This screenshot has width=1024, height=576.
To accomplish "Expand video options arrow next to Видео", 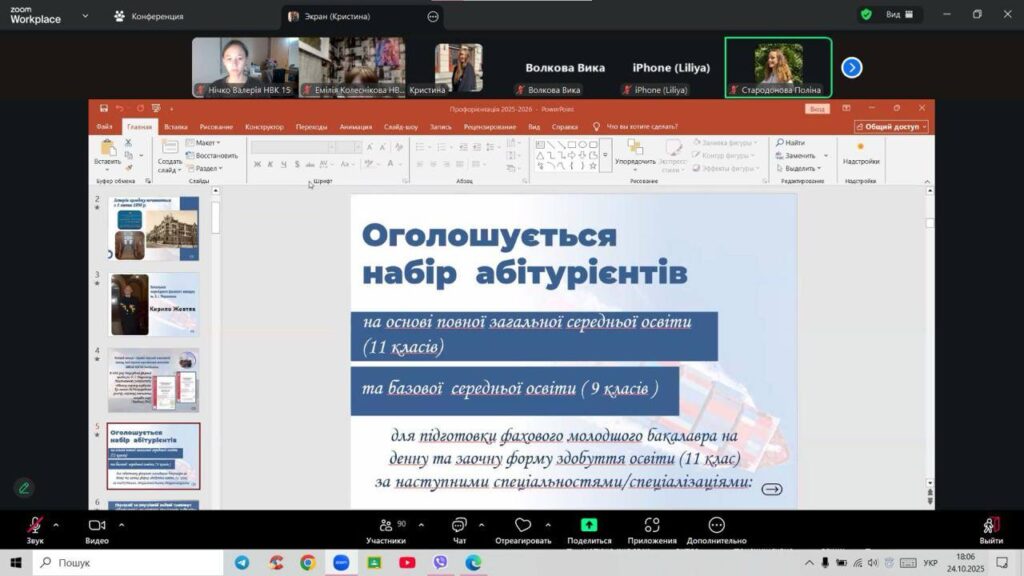I will coord(119,524).
